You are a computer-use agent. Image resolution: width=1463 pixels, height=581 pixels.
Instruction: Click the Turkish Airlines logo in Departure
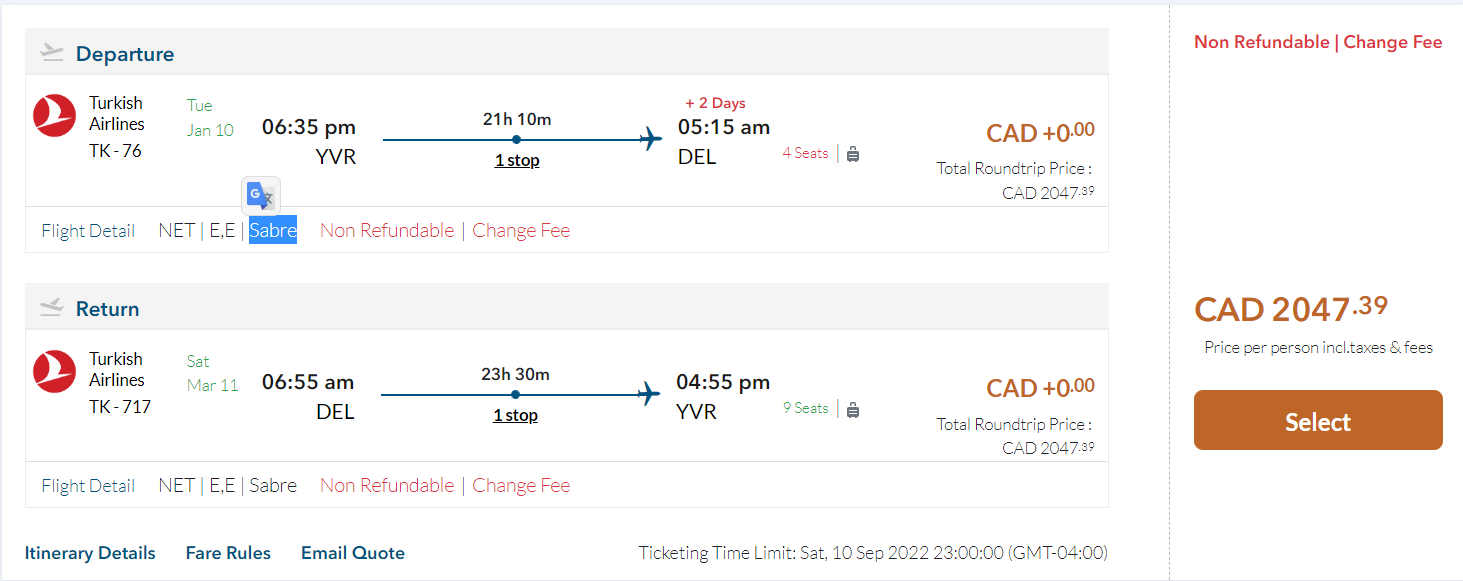coord(54,115)
